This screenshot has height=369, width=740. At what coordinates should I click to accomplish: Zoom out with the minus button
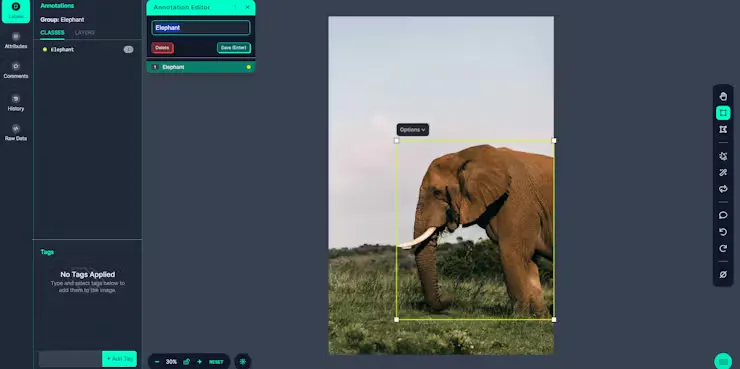coord(157,362)
